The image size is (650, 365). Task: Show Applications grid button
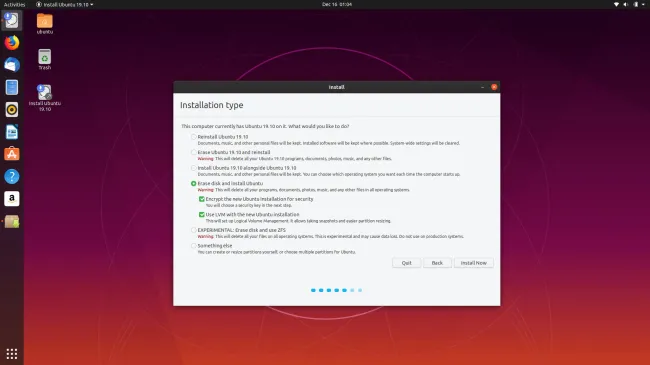[x=12, y=354]
